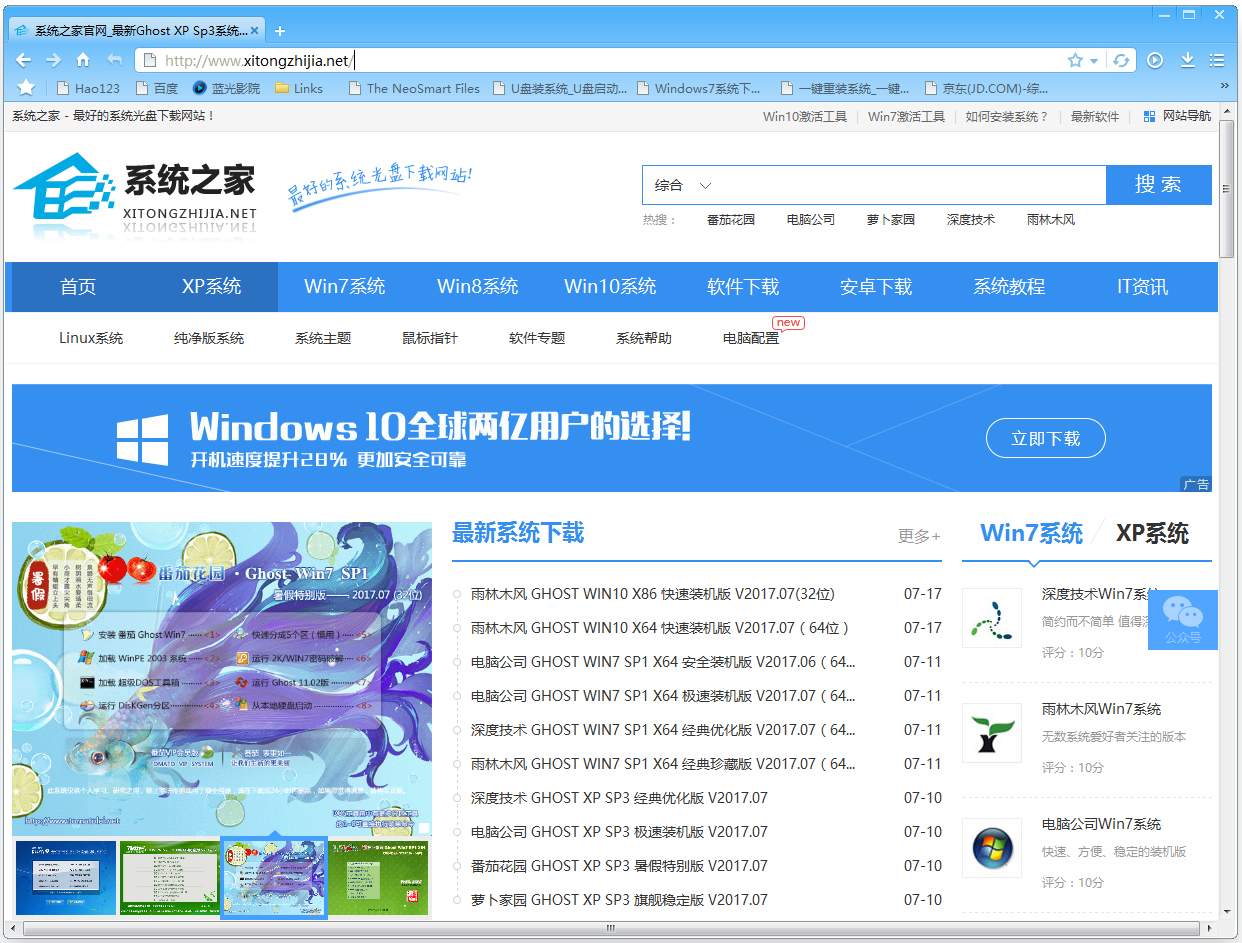Open 纯净版系统 submenu item
This screenshot has width=1242, height=943.
tap(209, 338)
